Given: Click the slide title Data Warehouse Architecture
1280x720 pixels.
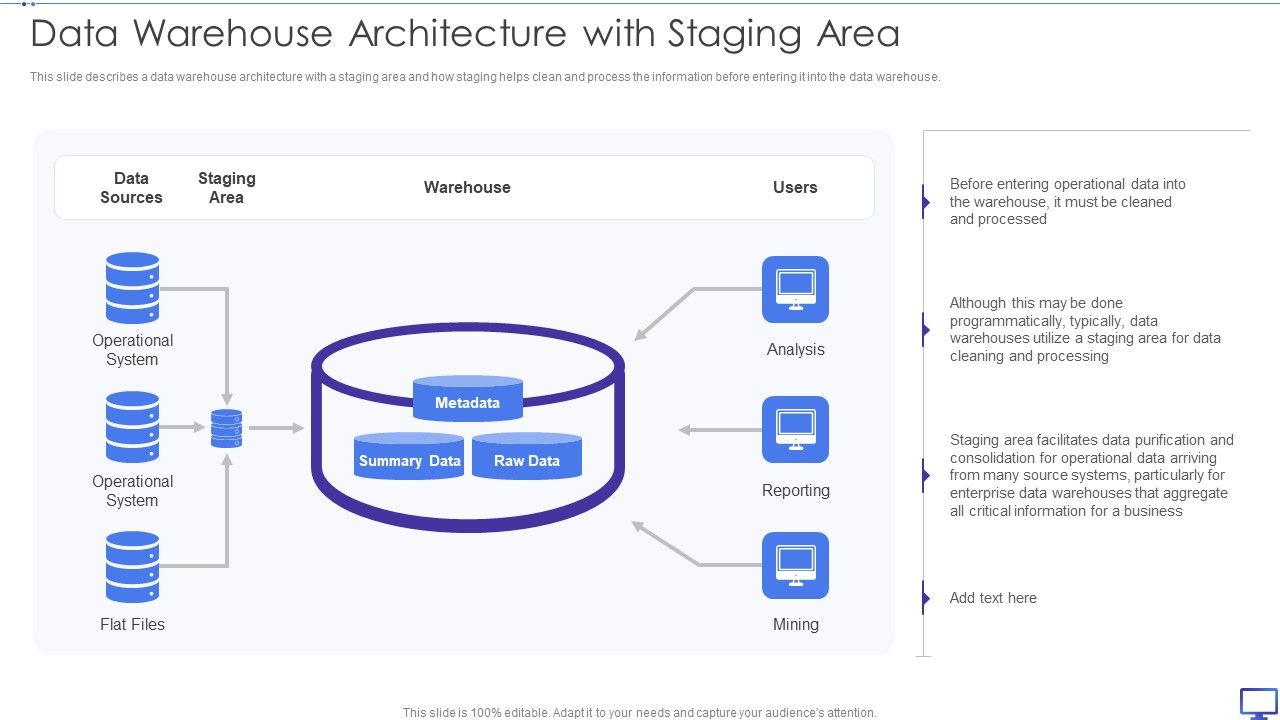Looking at the screenshot, I should pos(465,34).
